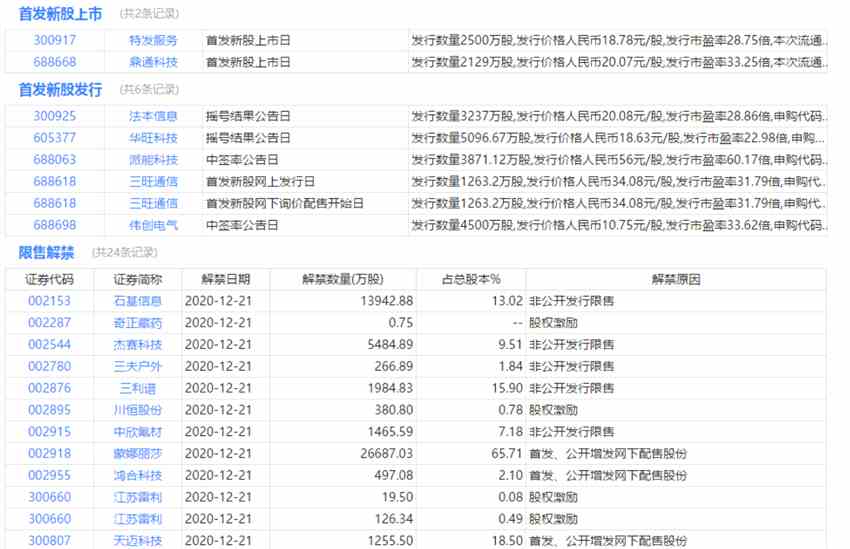Viewport: 850px width, 549px height.
Task: Select the 首发新股上市日 cell for 300917
Action: pos(248,40)
